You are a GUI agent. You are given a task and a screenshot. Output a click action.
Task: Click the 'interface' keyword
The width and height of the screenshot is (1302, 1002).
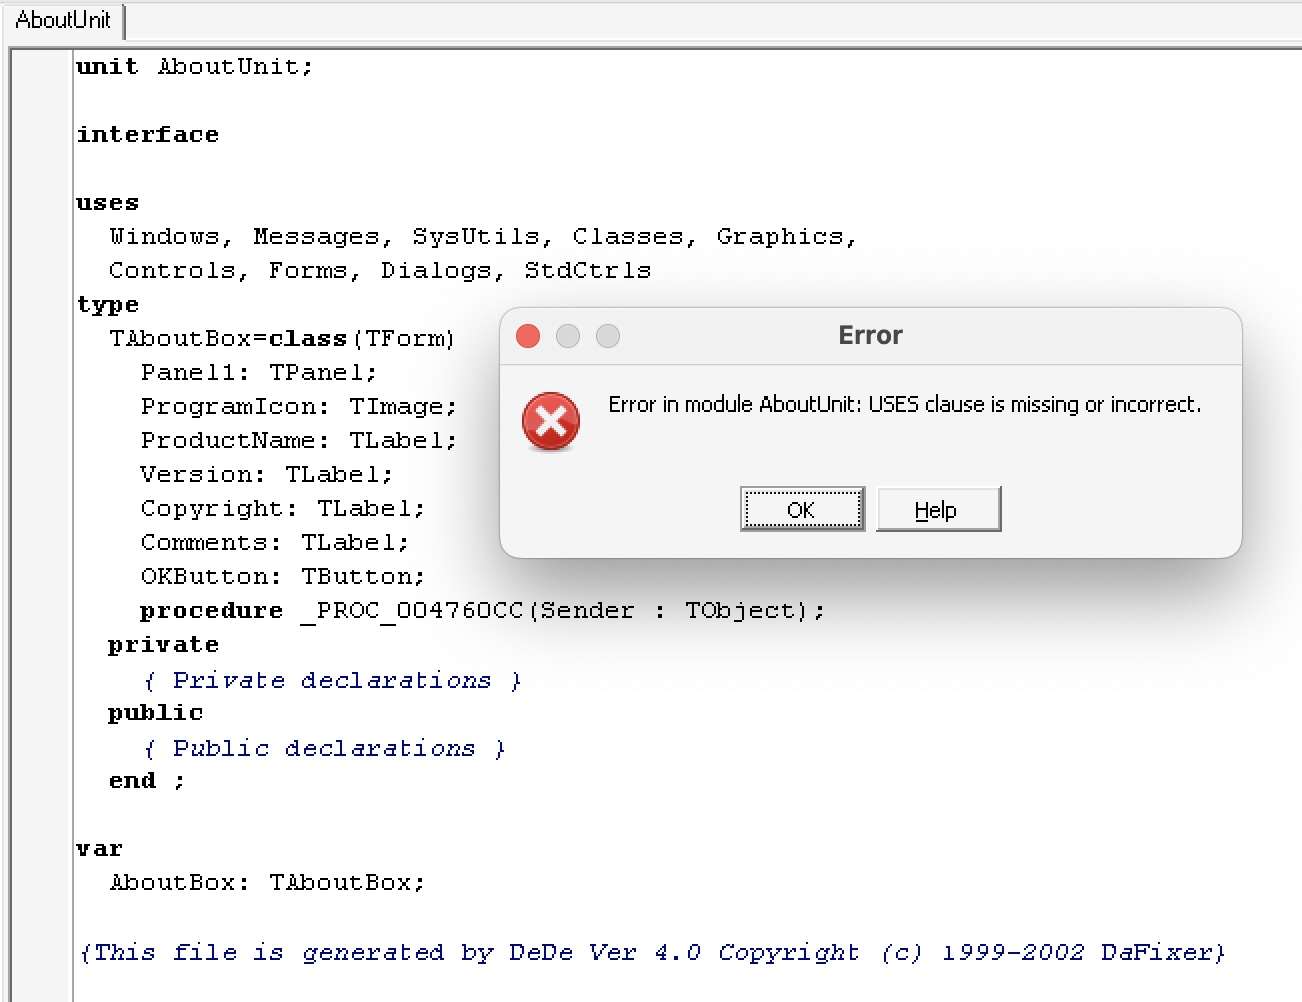coord(148,135)
